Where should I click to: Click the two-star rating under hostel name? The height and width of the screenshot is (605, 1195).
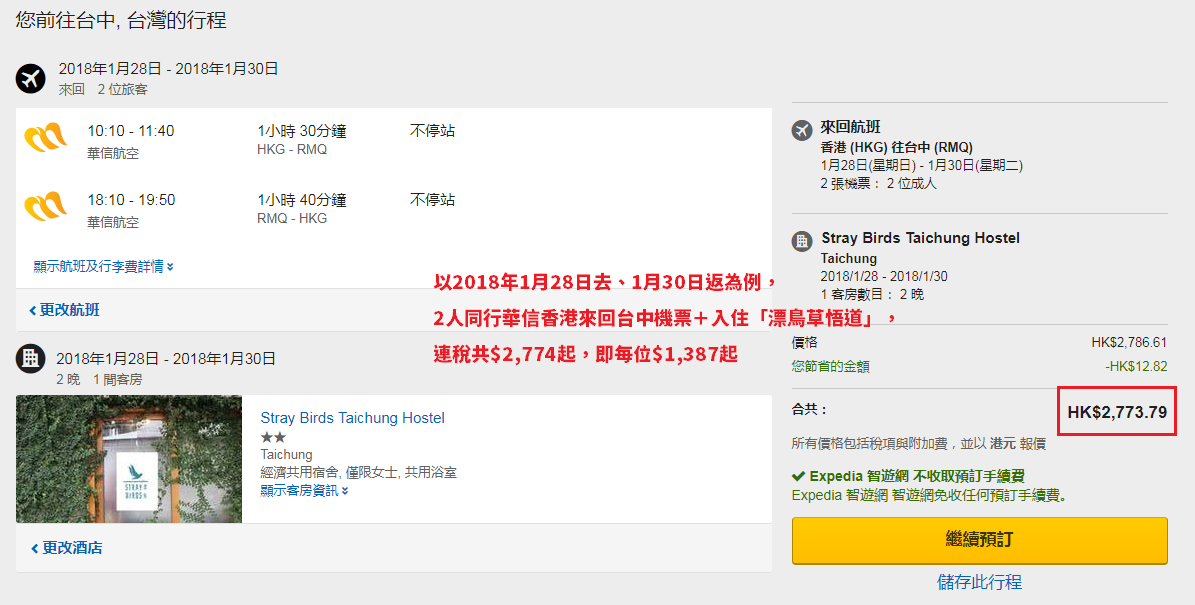point(273,437)
